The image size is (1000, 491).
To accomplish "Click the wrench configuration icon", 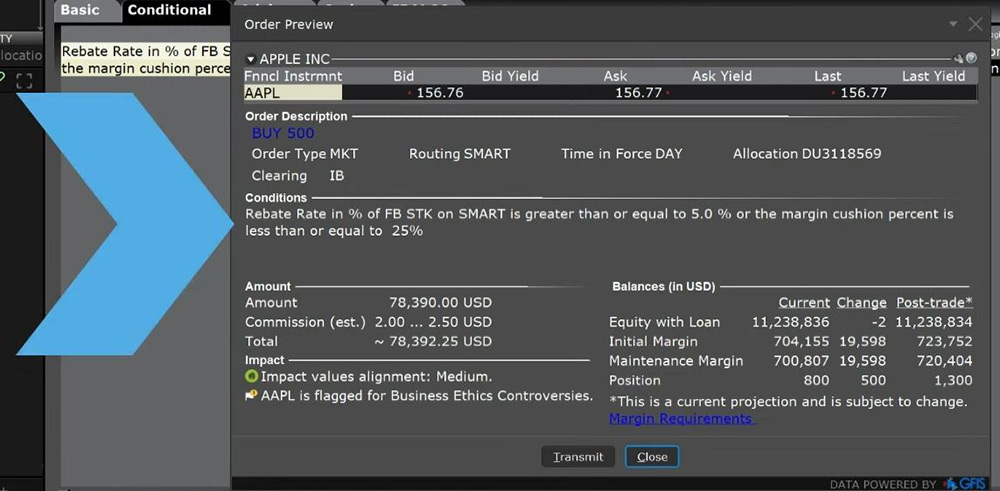I will 958,59.
